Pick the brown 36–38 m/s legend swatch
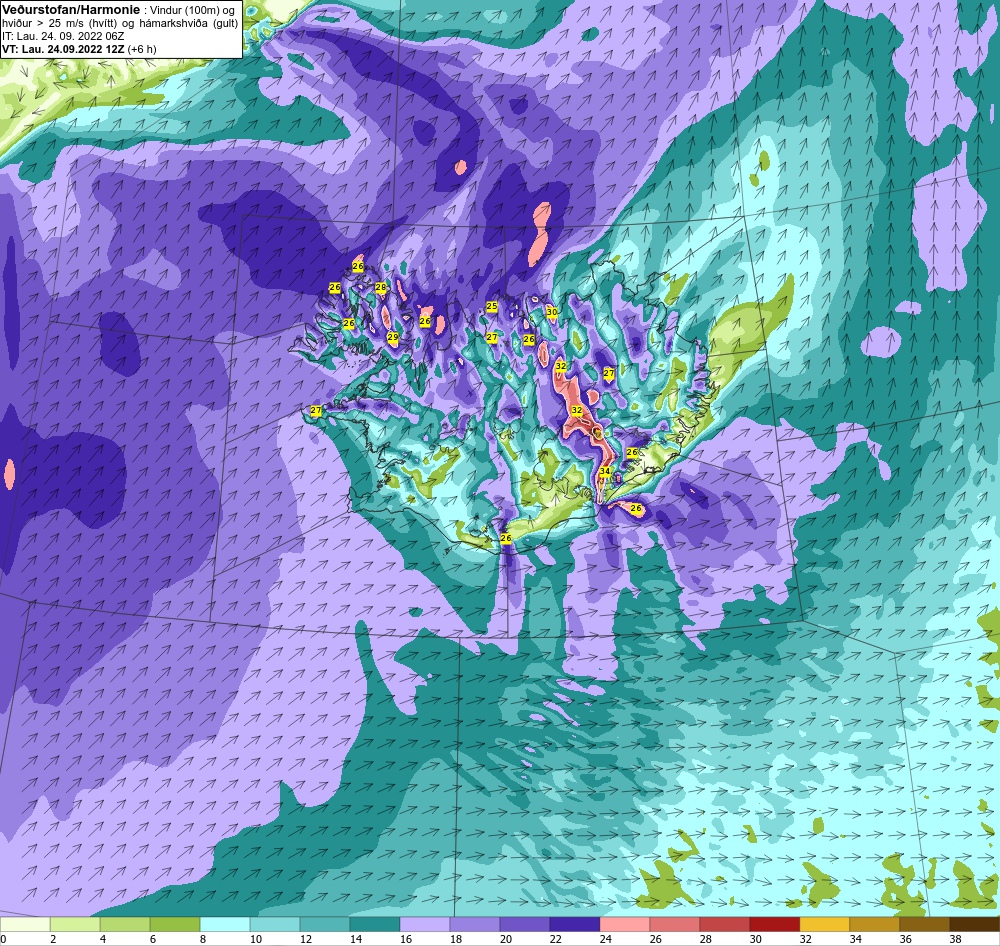The height and width of the screenshot is (946, 1000). click(924, 924)
